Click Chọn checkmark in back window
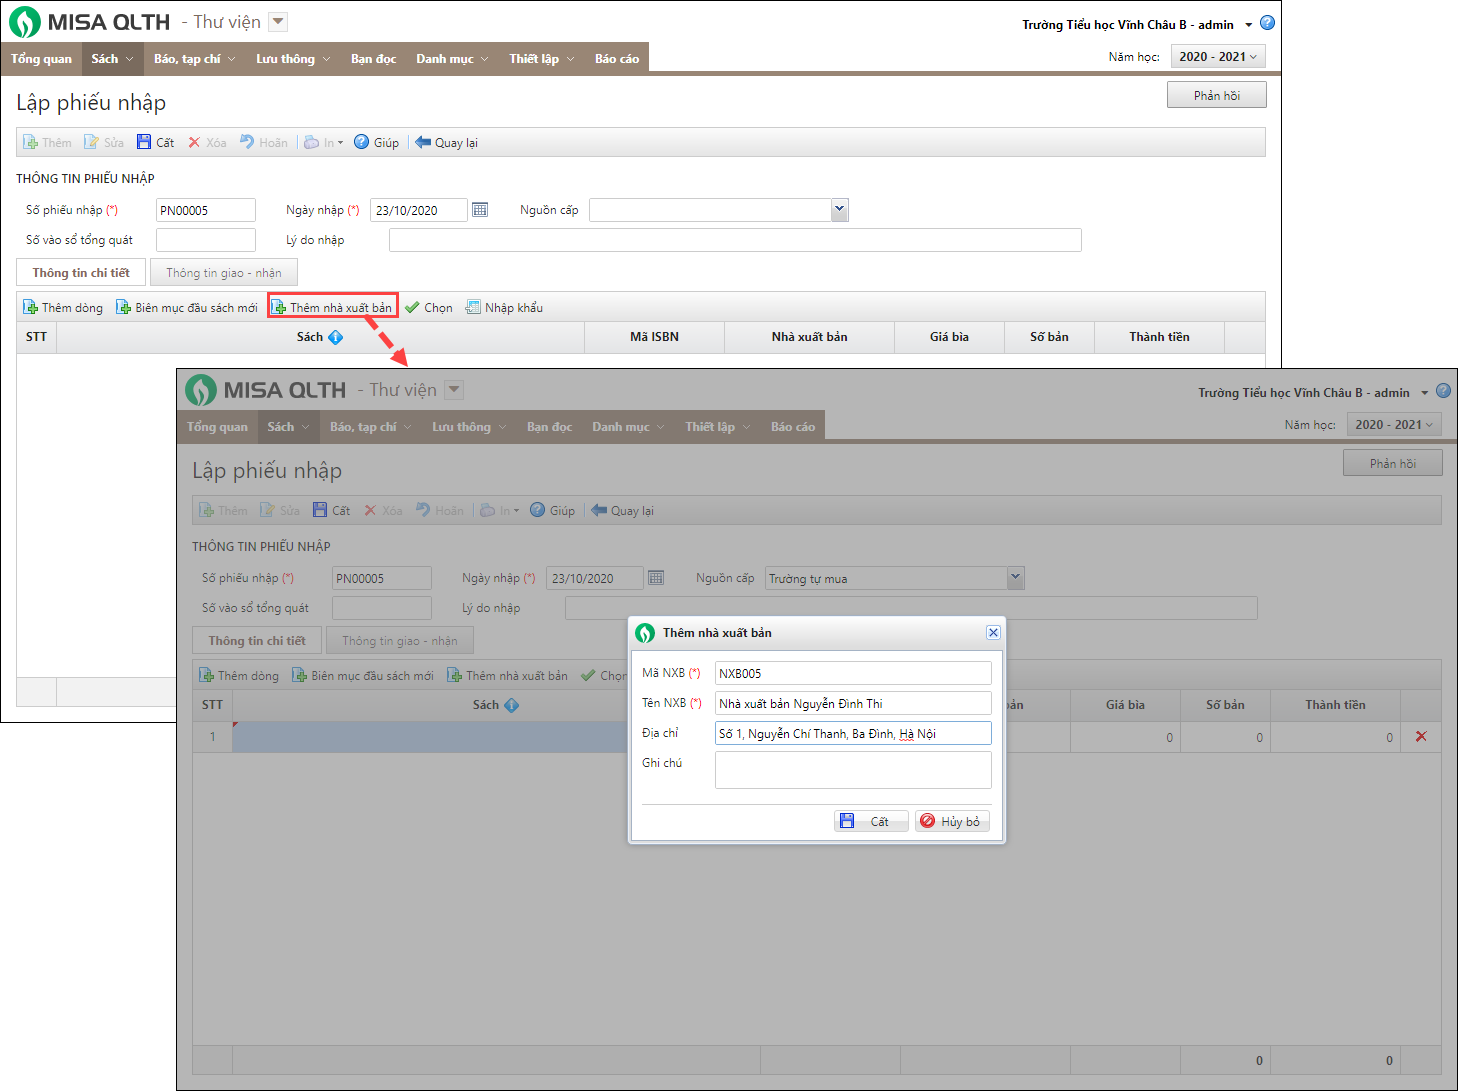This screenshot has height=1091, width=1458. click(x=428, y=308)
